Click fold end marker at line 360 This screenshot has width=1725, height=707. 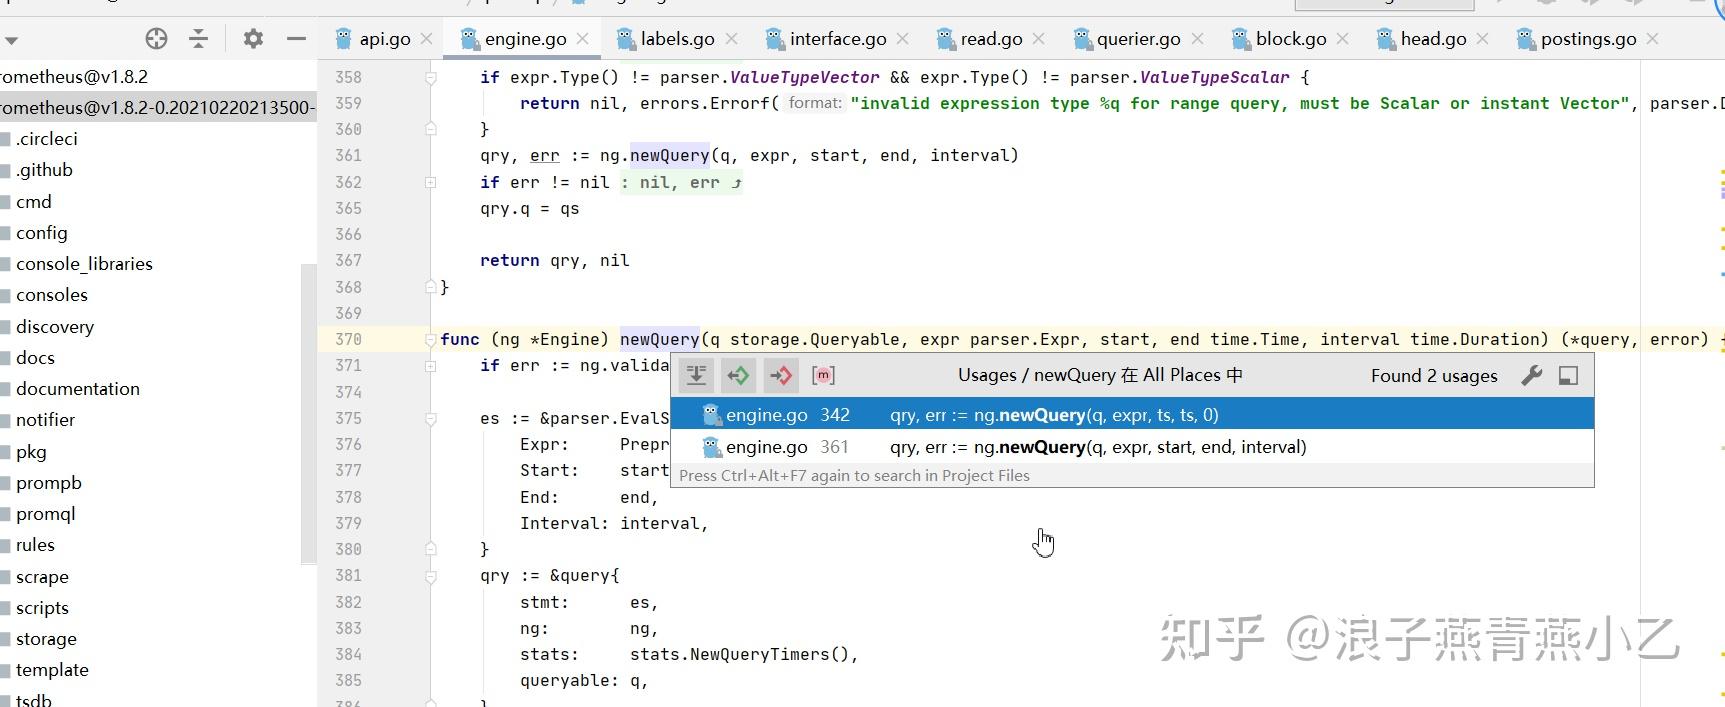(430, 129)
